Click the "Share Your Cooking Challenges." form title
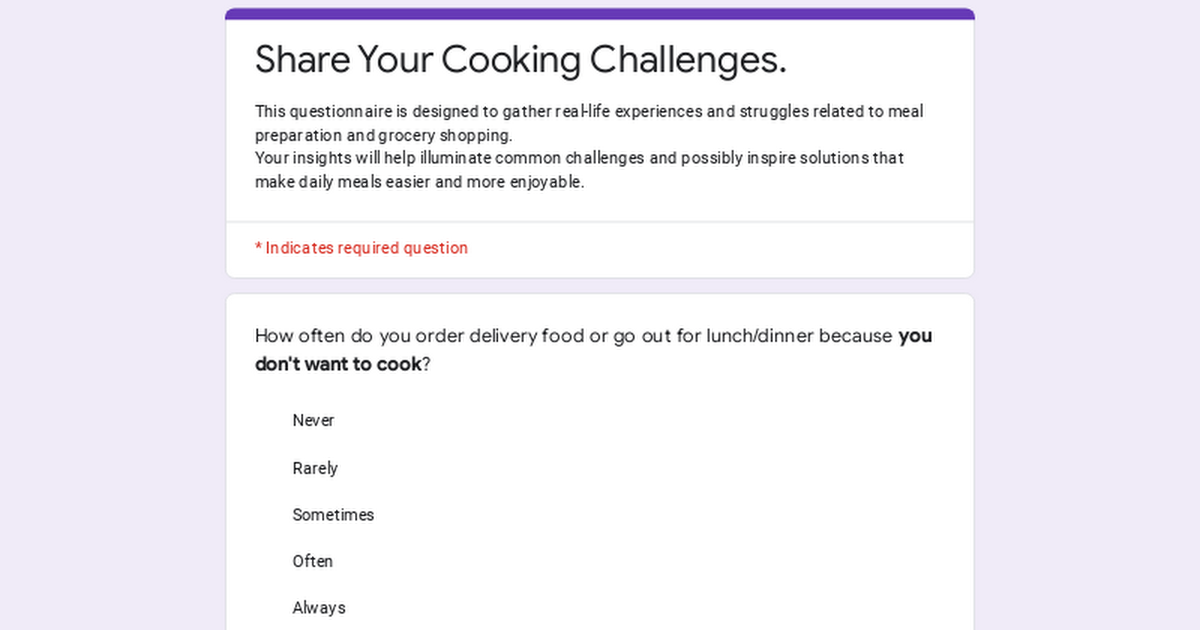 (x=520, y=60)
